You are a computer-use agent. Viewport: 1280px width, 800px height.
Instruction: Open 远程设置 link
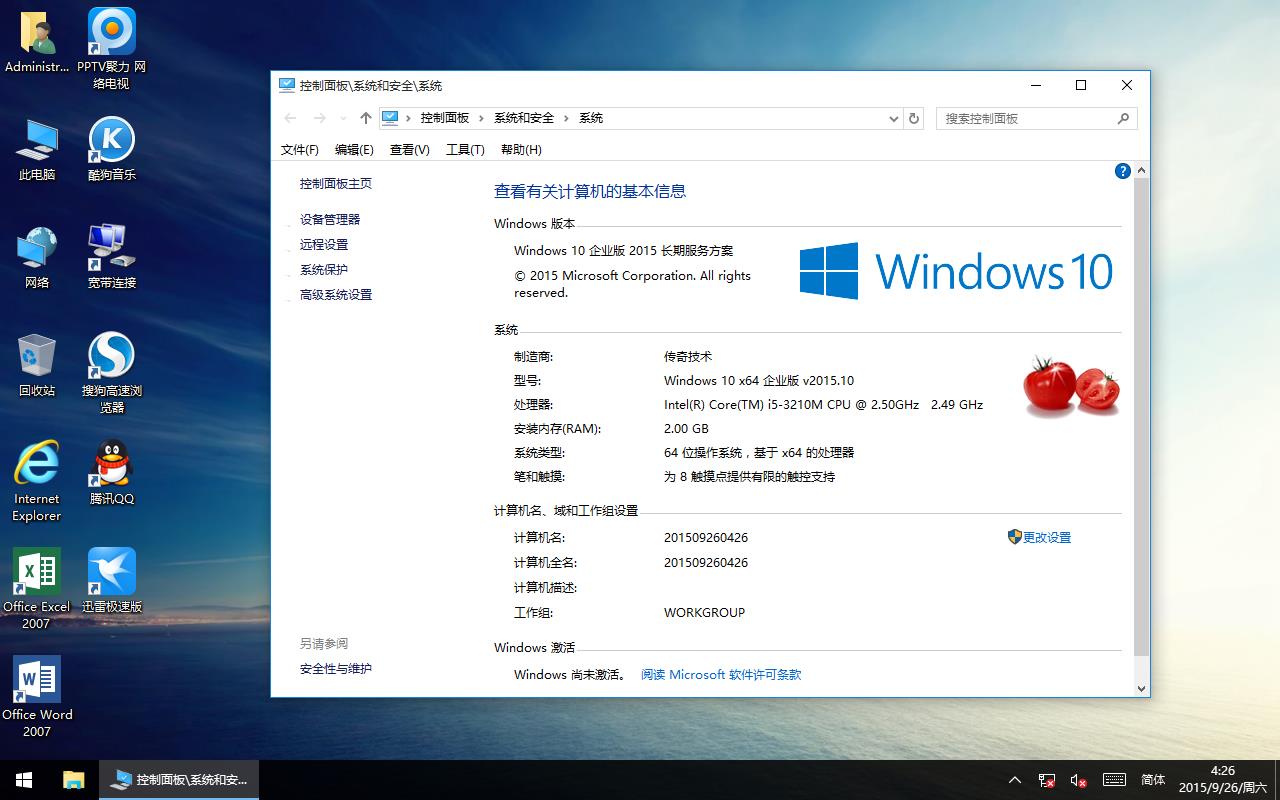(324, 244)
